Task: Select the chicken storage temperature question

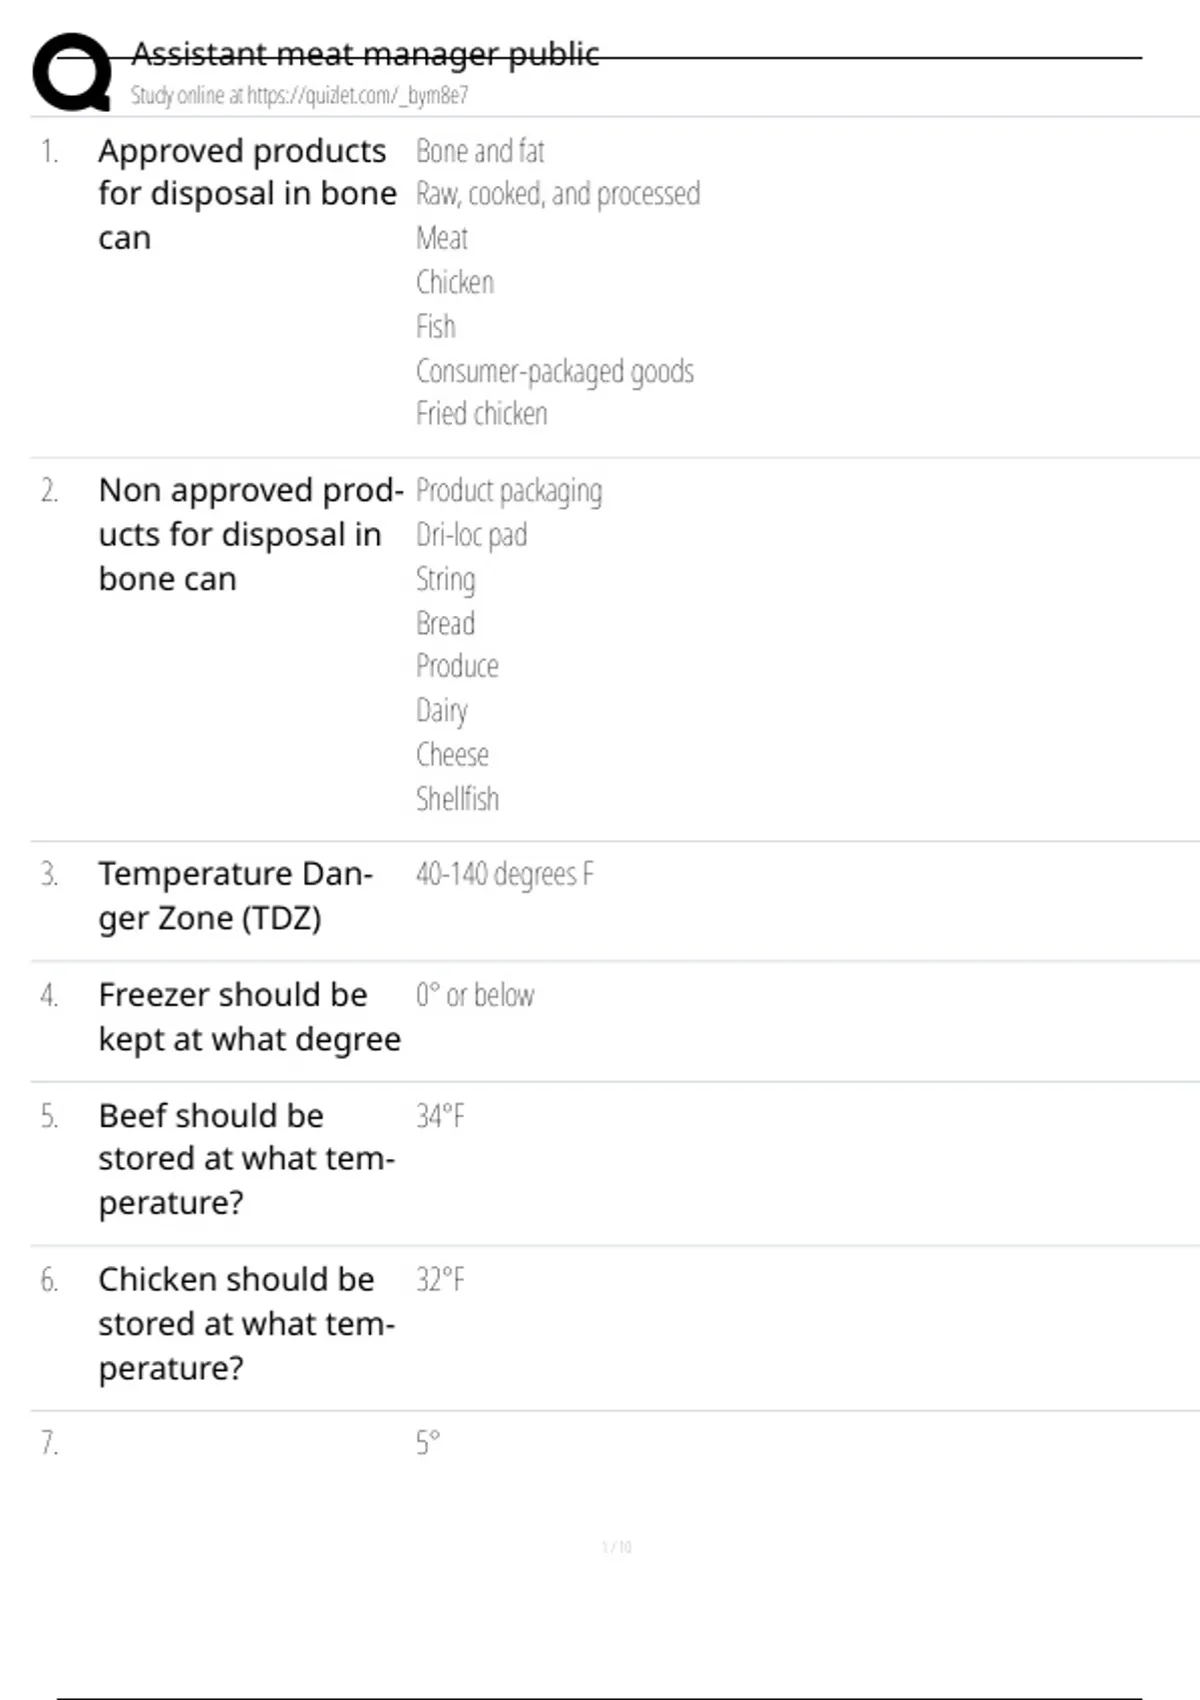Action: pyautogui.click(x=246, y=1323)
